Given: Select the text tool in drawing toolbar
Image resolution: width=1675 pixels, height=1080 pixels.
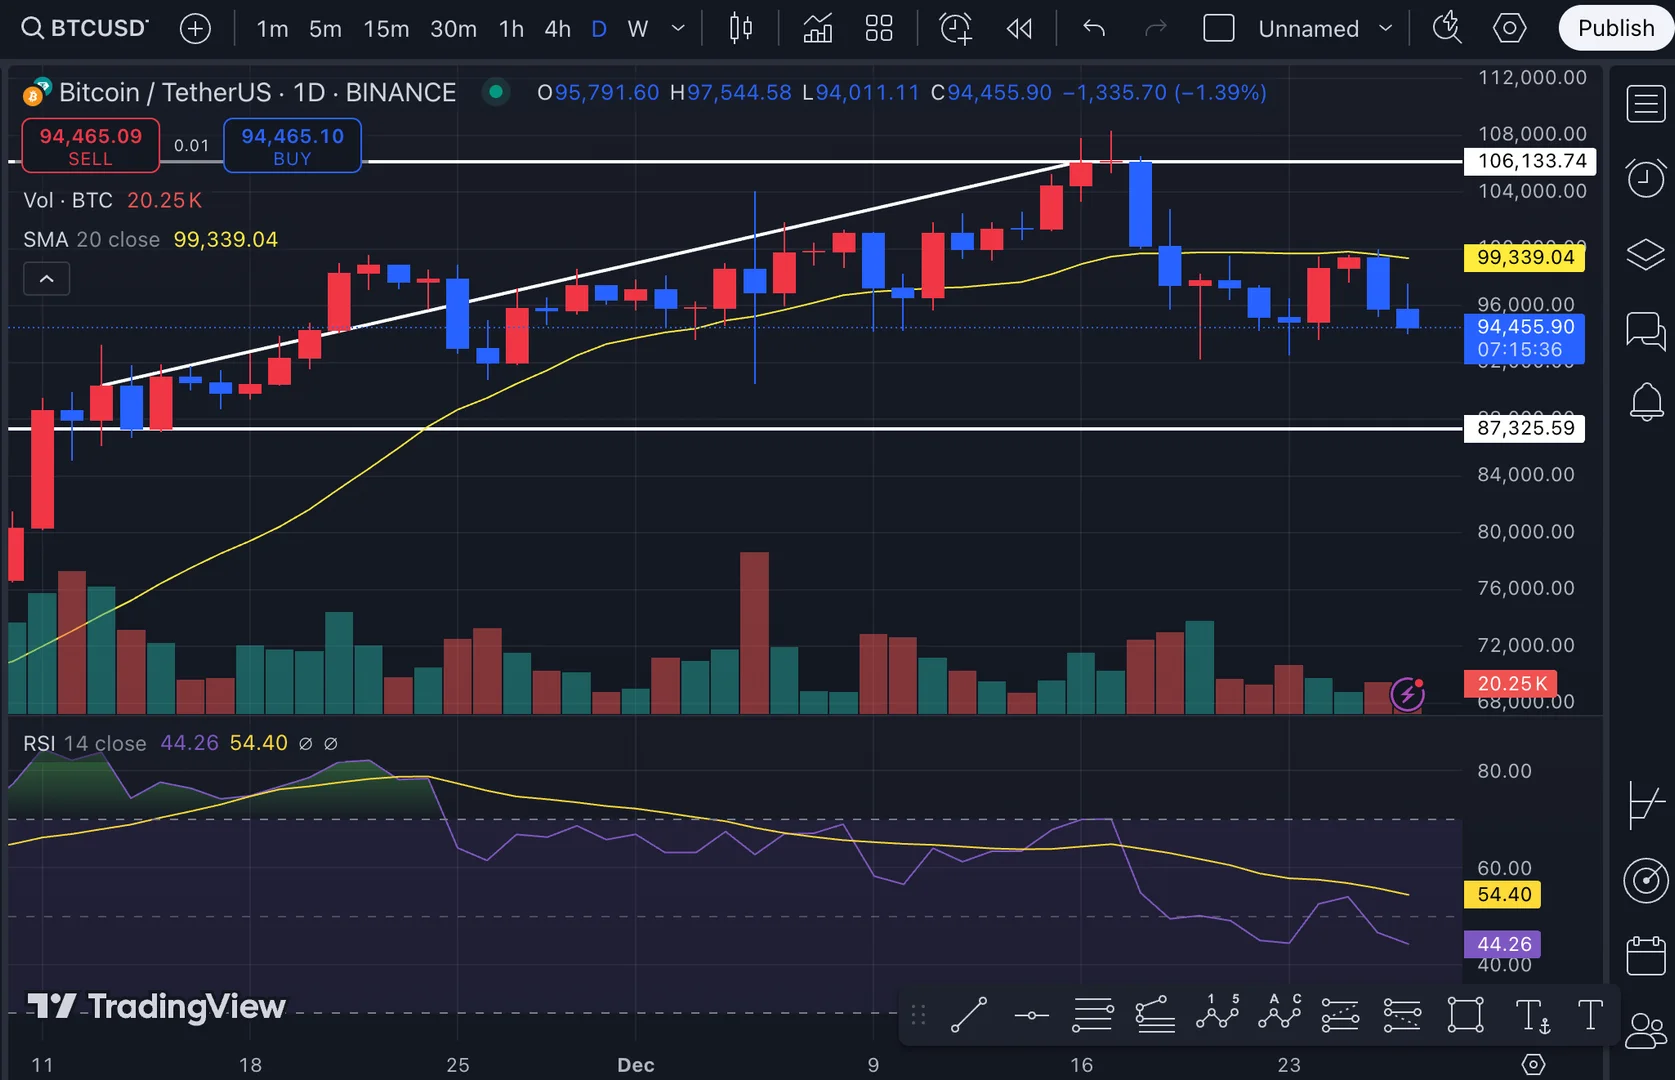Looking at the screenshot, I should pyautogui.click(x=1590, y=1015).
